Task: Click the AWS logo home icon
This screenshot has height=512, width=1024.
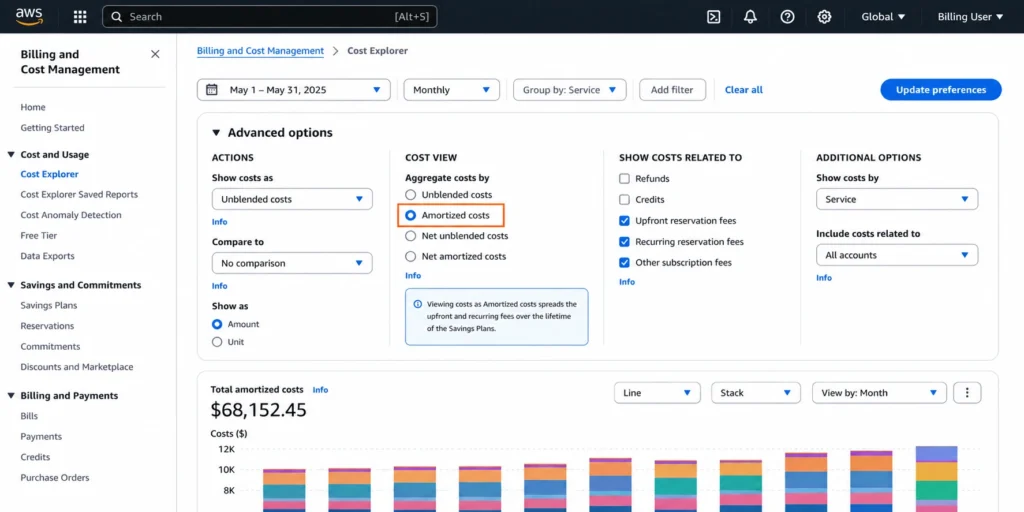Action: tap(29, 16)
